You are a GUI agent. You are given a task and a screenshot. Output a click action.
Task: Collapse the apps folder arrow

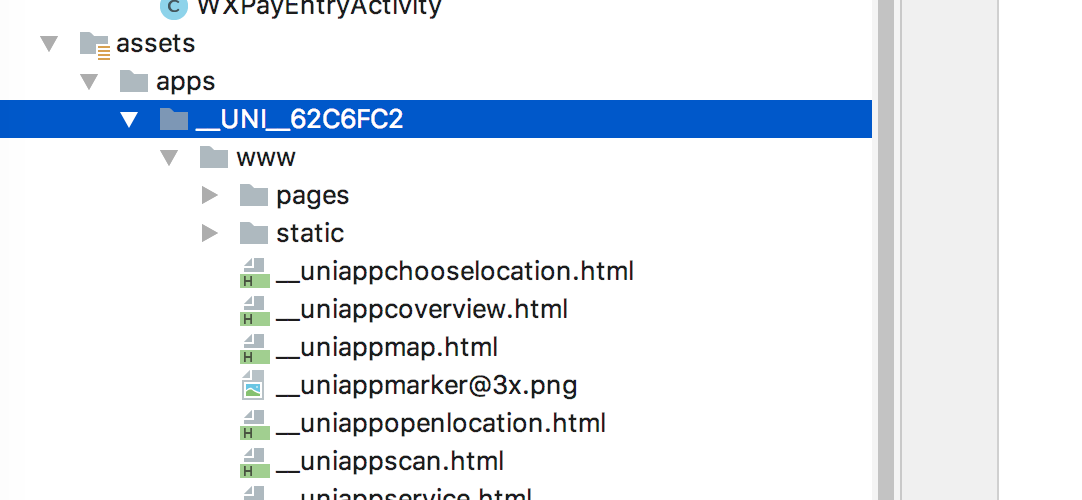tap(89, 82)
